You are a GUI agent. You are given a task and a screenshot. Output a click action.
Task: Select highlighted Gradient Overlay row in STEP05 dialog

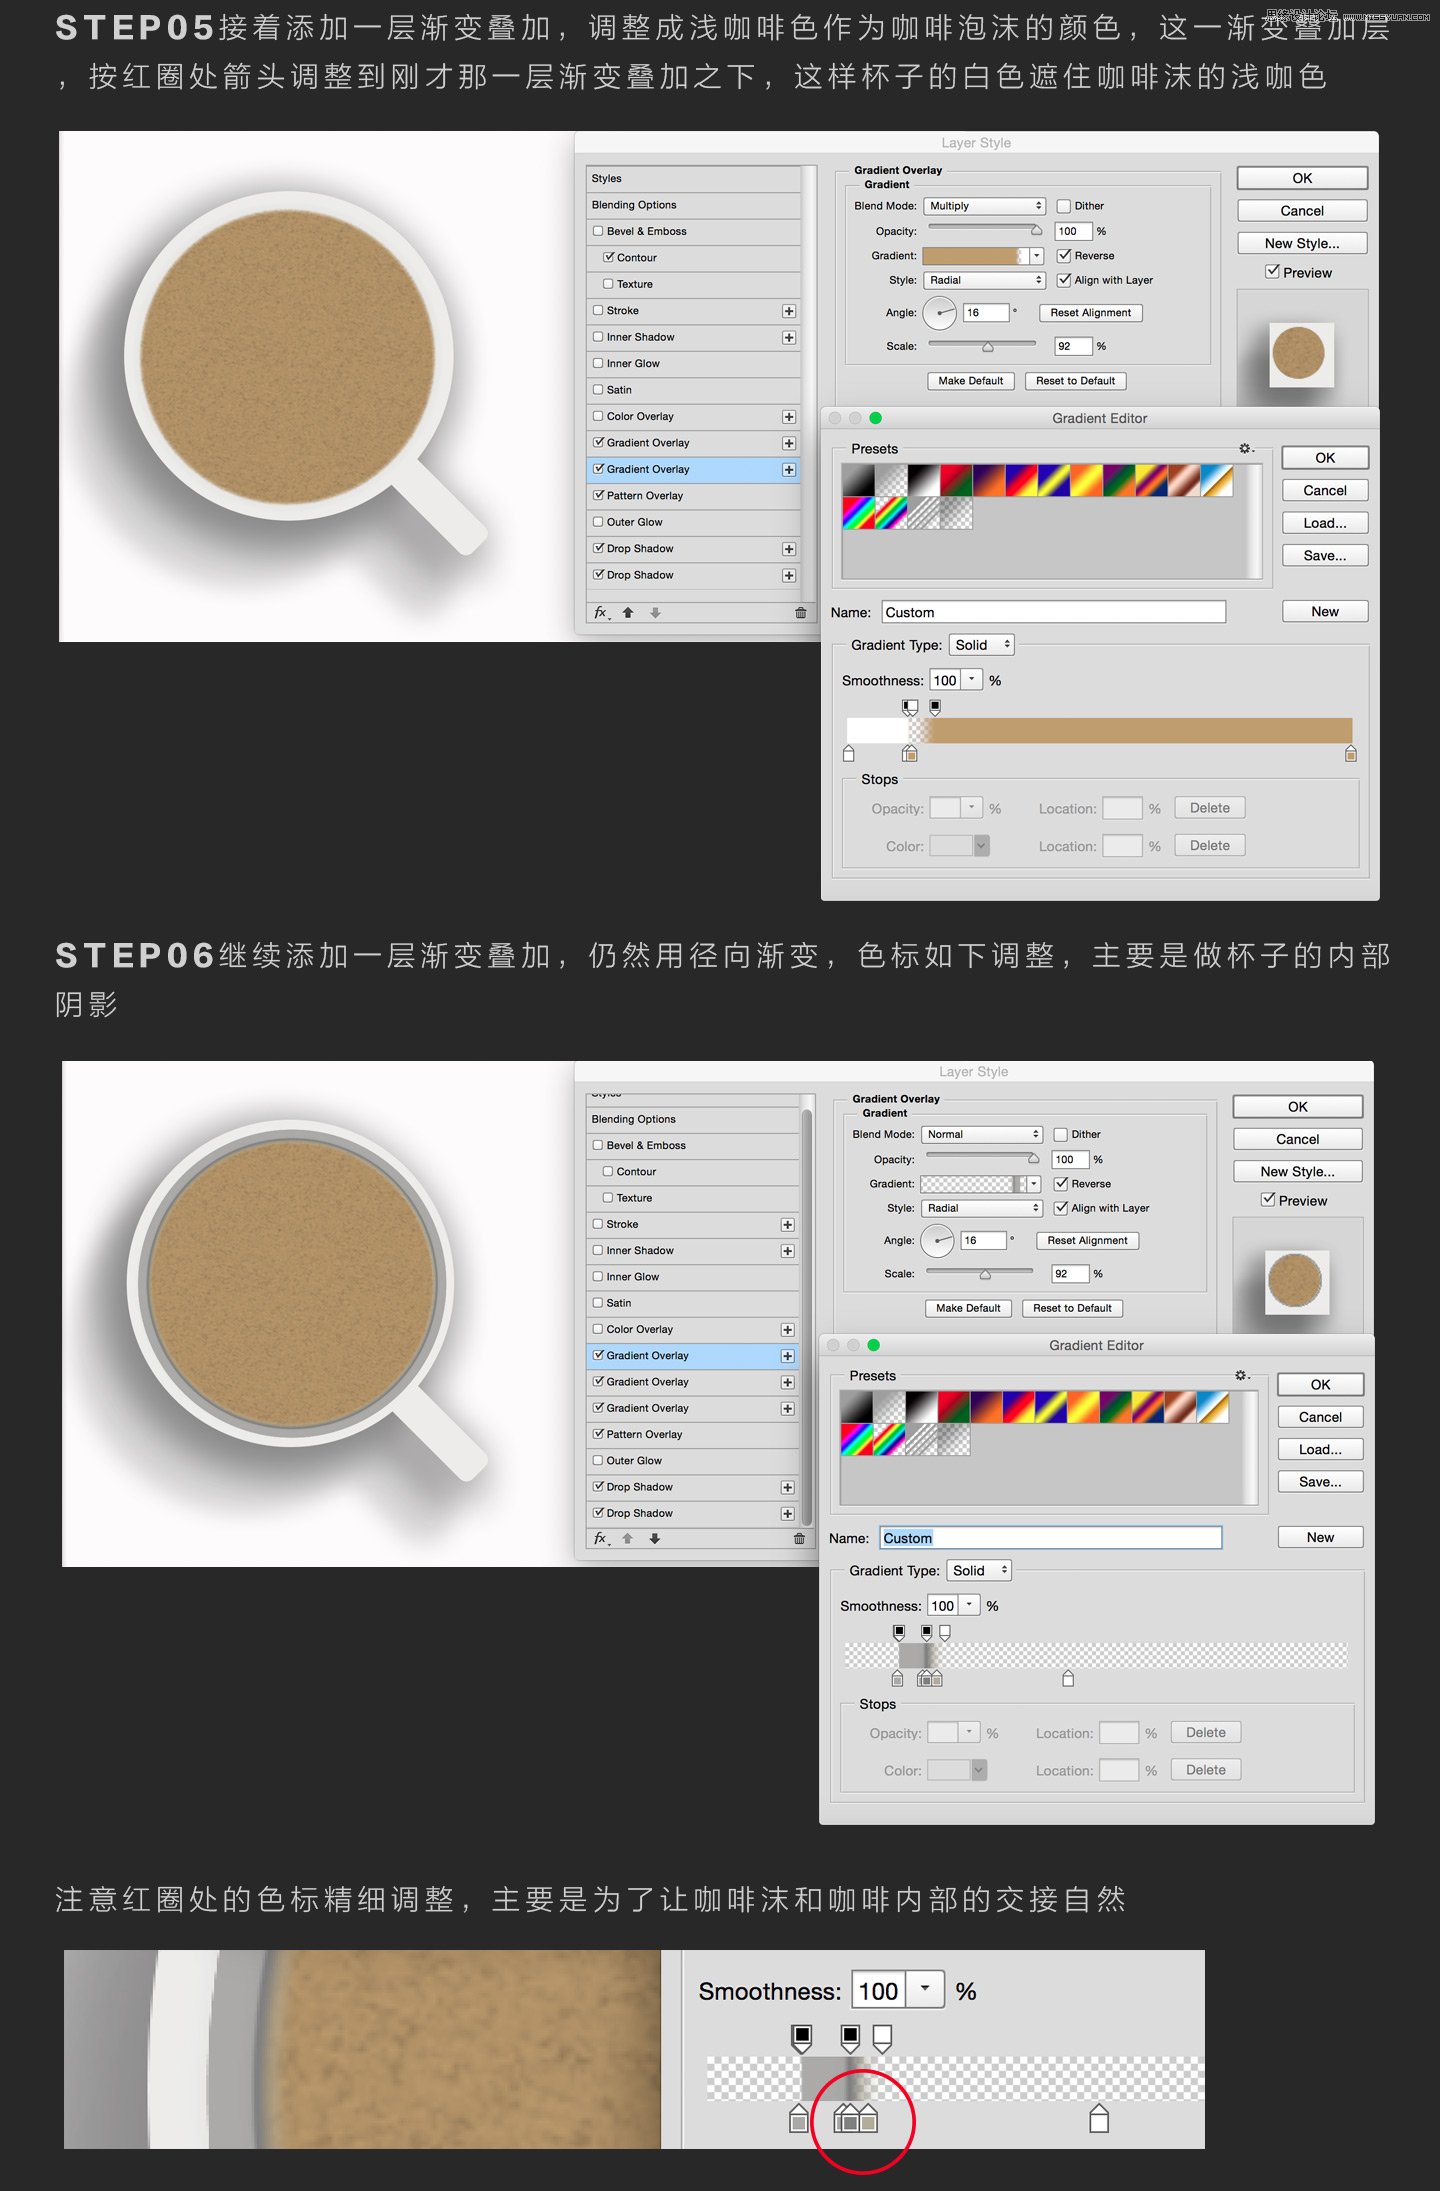click(x=694, y=470)
